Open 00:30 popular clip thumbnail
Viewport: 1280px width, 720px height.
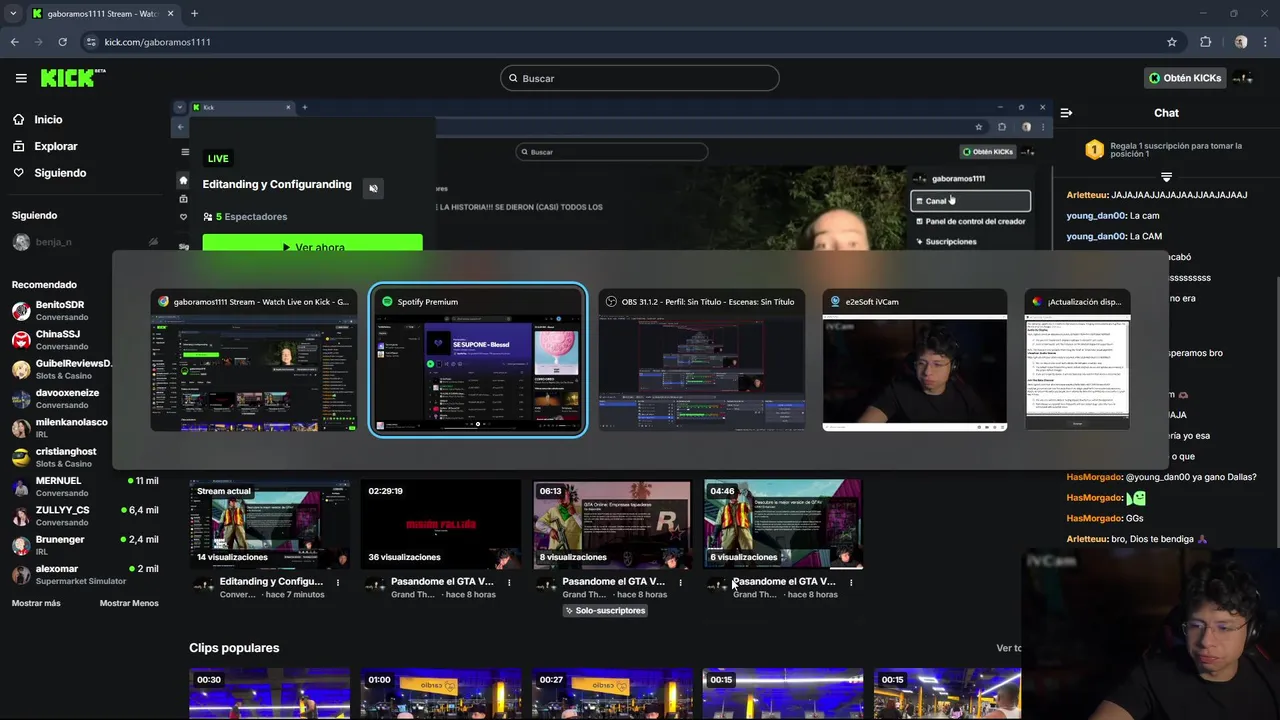(269, 694)
